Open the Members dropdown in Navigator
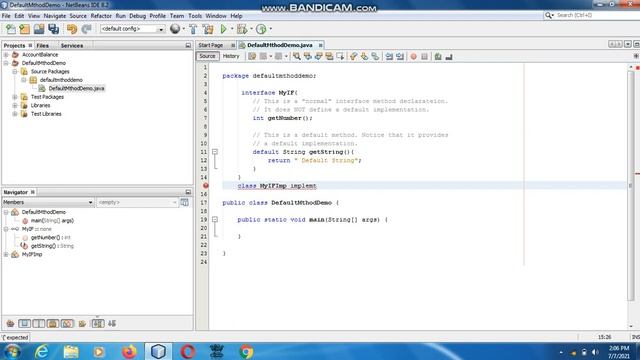 [x=48, y=202]
